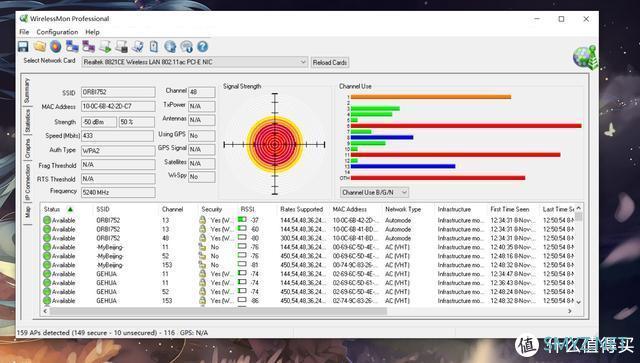Click the toolbar icon with green arrow

coord(105,47)
